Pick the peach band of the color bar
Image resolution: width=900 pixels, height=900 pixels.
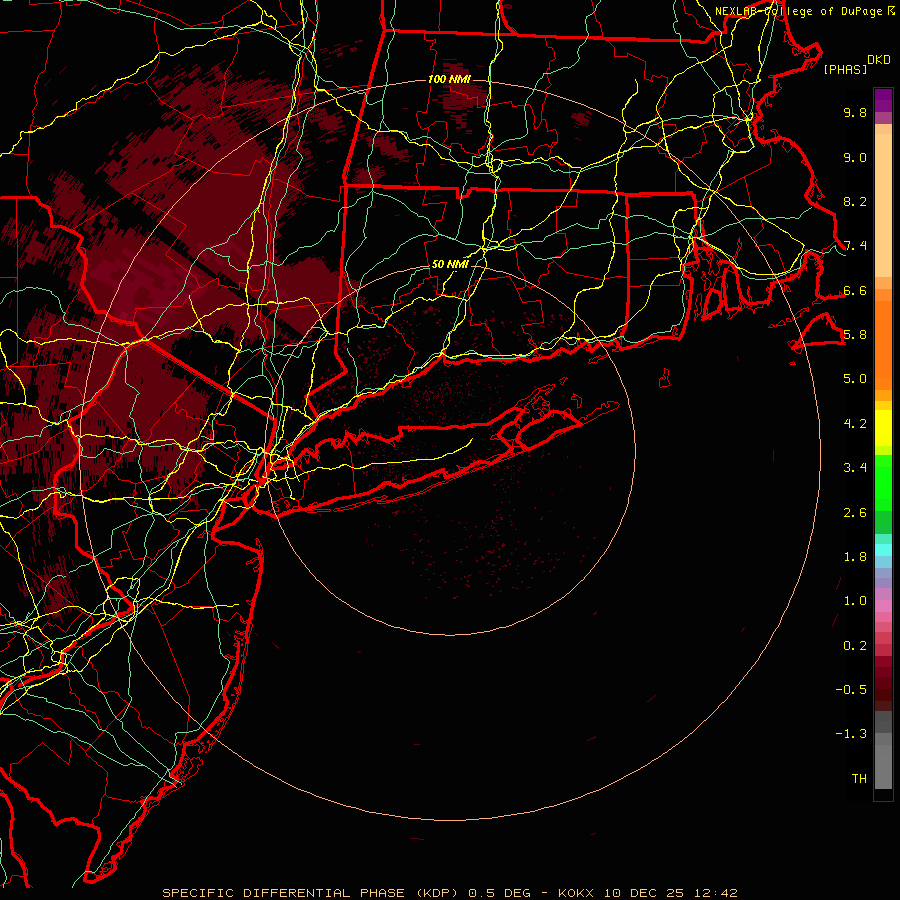tap(883, 205)
